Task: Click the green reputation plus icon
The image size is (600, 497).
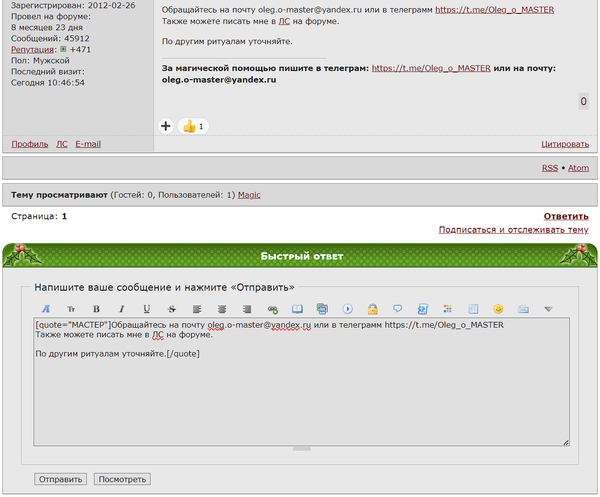Action: click(63, 49)
